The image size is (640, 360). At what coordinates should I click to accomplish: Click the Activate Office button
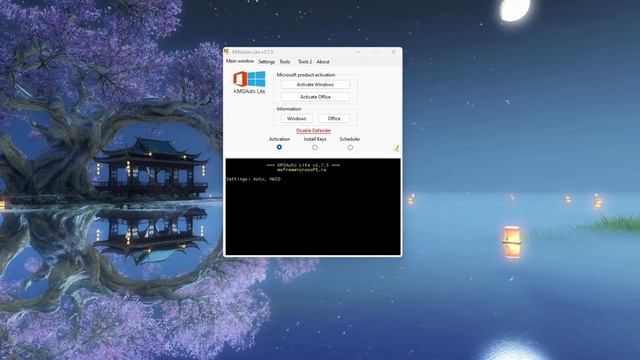[x=315, y=97]
